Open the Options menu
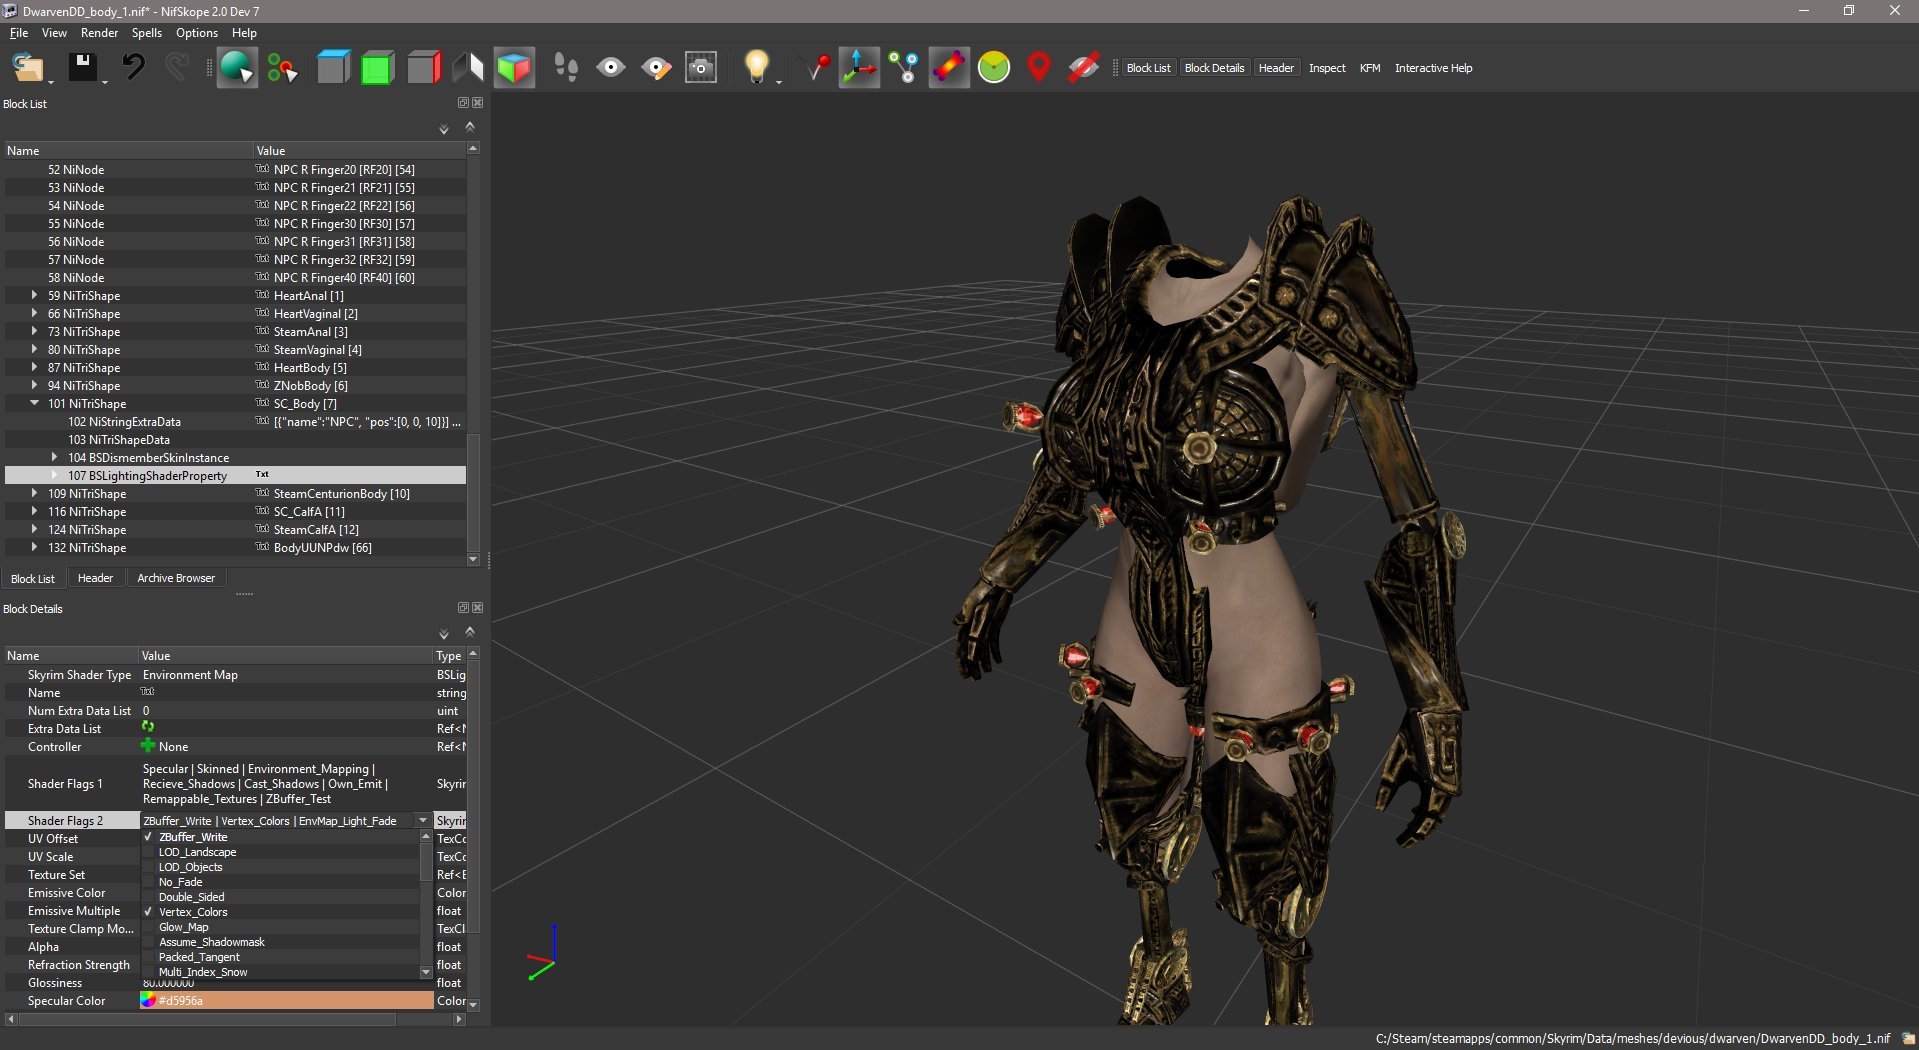Screen dimensions: 1919x1050 [x=197, y=33]
